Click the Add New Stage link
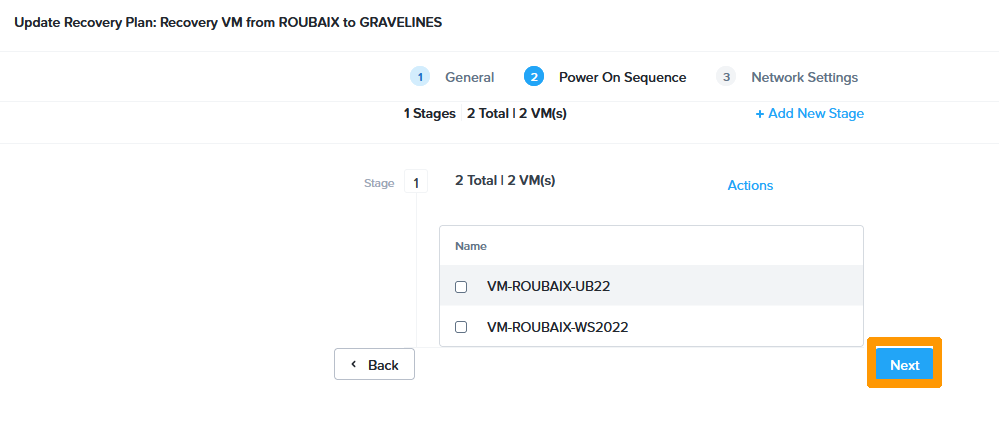 tap(816, 114)
